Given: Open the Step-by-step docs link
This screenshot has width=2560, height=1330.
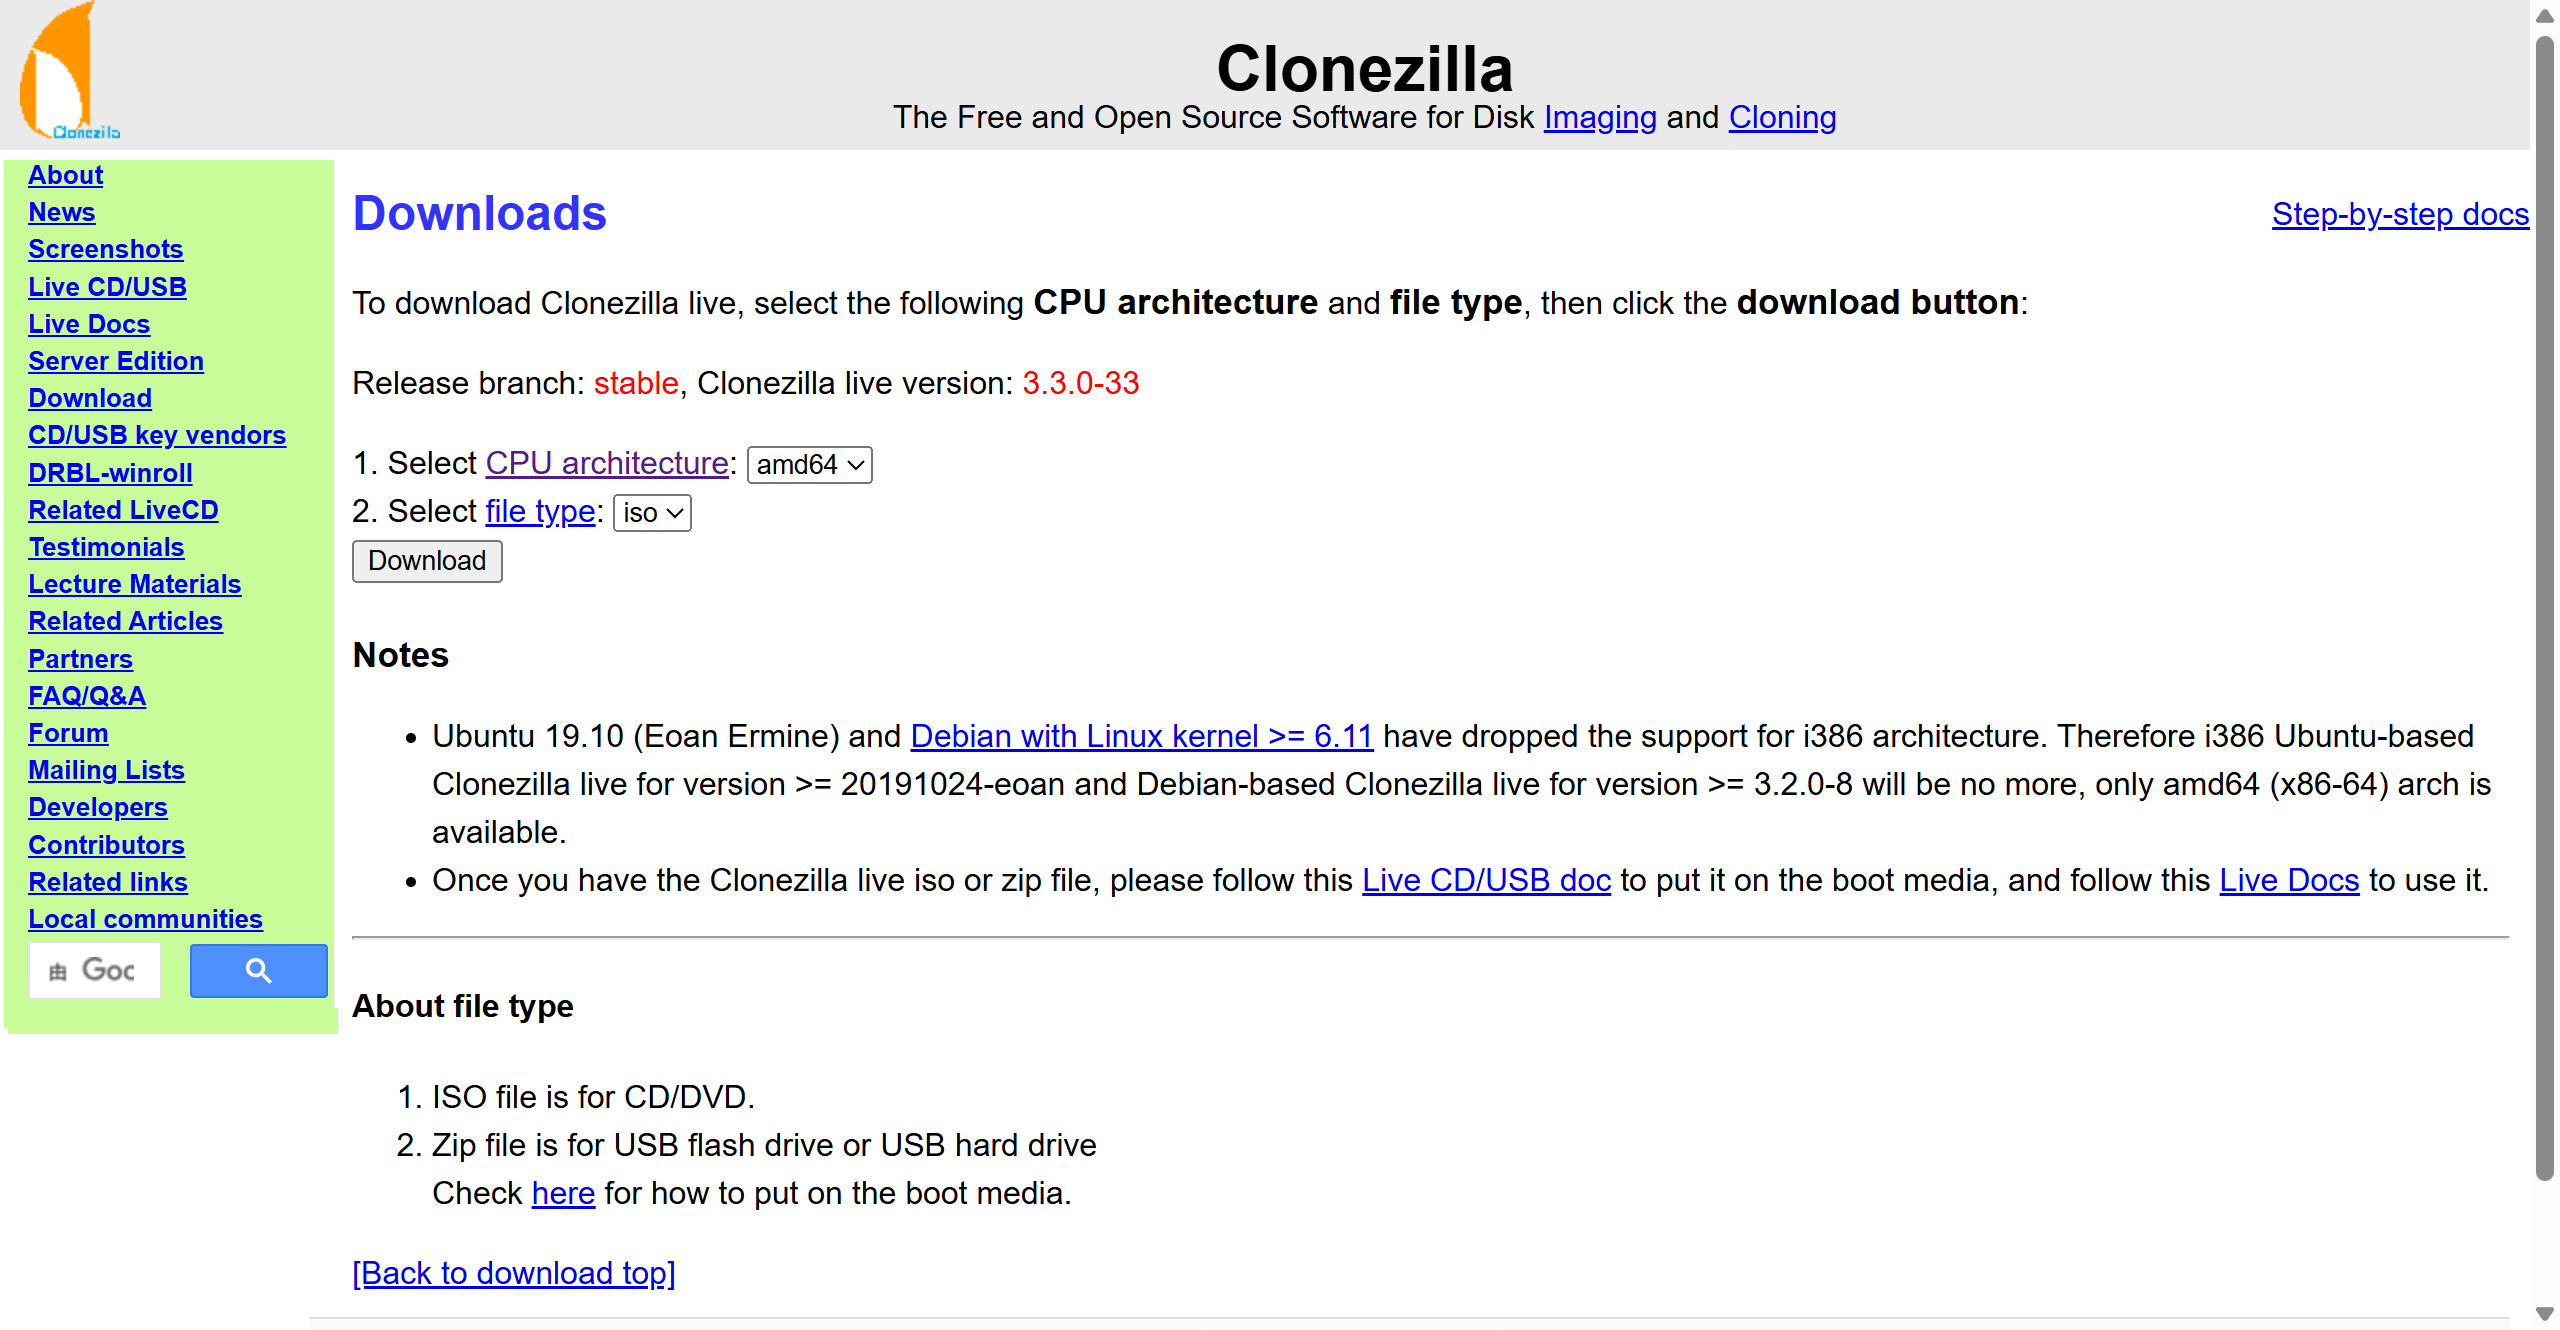Looking at the screenshot, I should [x=2399, y=214].
